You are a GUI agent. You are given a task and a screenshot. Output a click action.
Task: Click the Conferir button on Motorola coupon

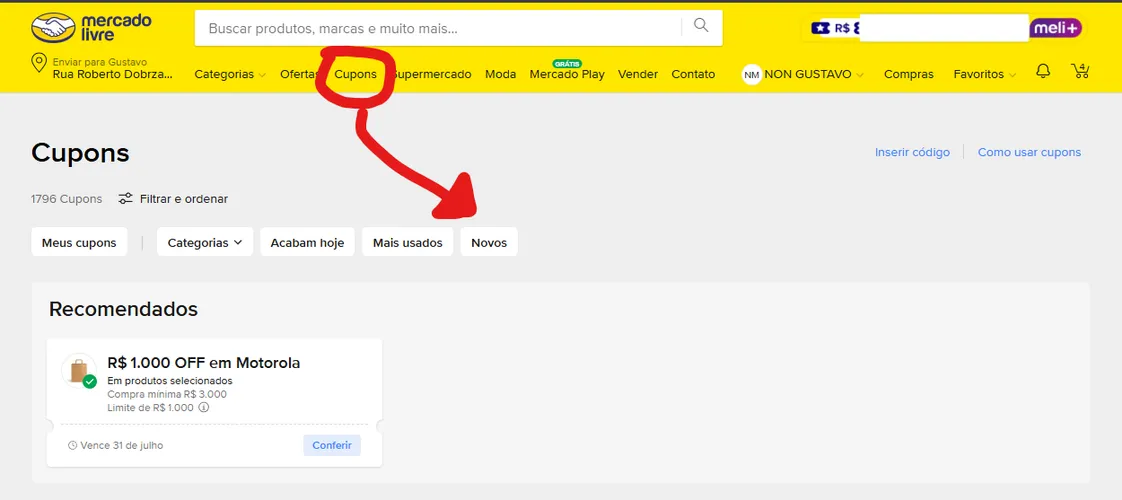point(332,445)
